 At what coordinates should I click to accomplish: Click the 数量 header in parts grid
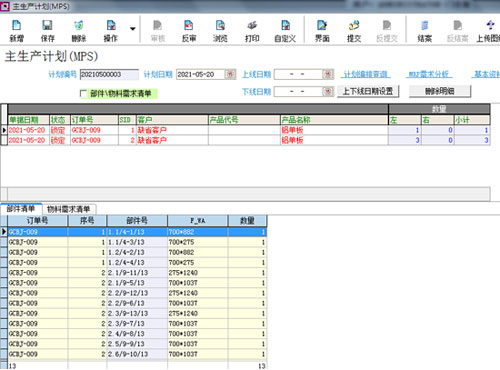click(247, 221)
